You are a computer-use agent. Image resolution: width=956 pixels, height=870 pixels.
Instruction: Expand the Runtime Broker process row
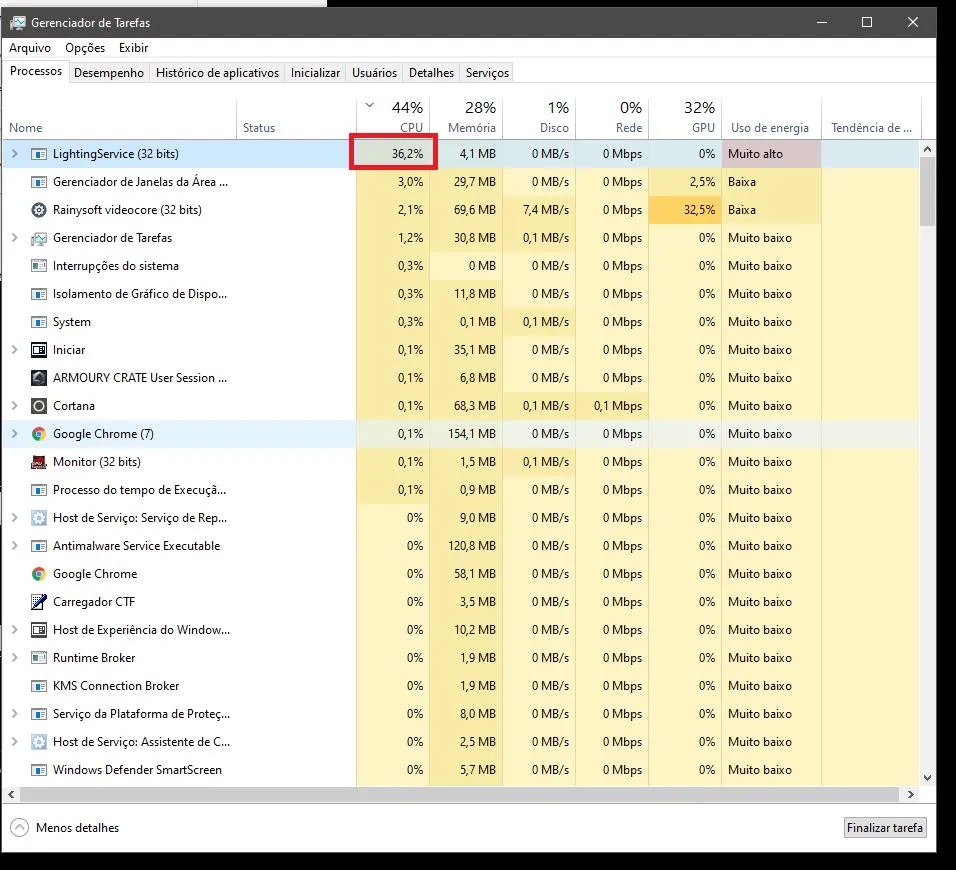(x=15, y=657)
